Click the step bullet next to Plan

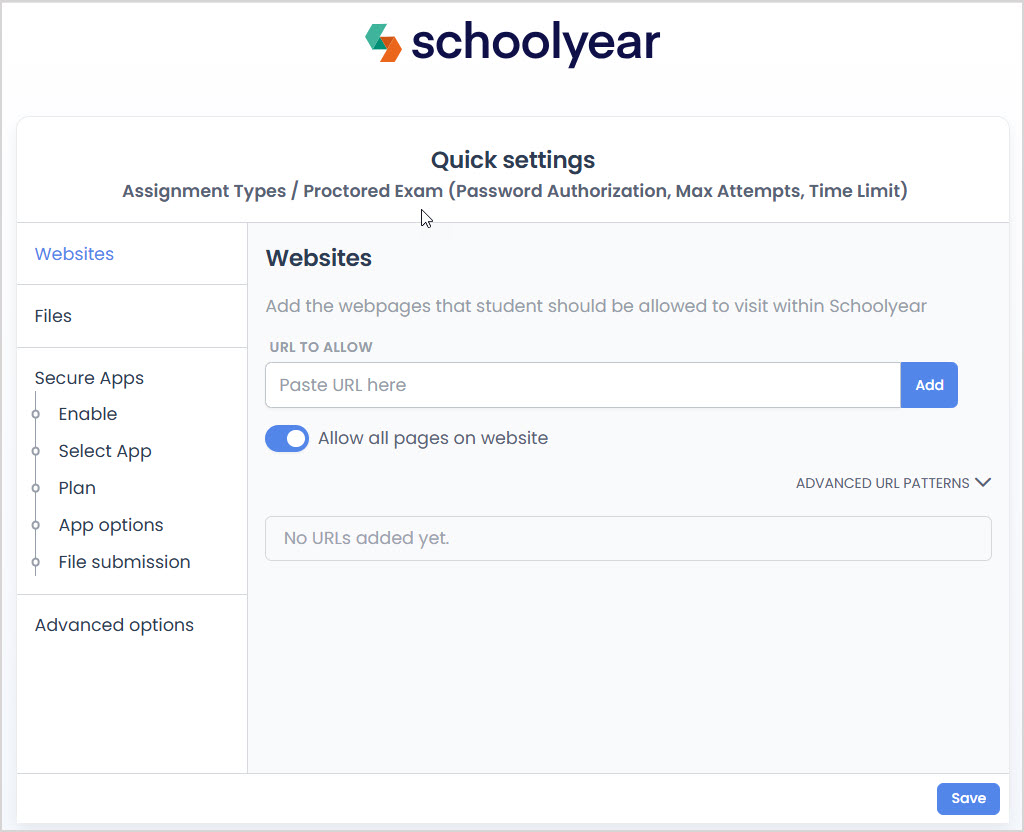point(37,488)
